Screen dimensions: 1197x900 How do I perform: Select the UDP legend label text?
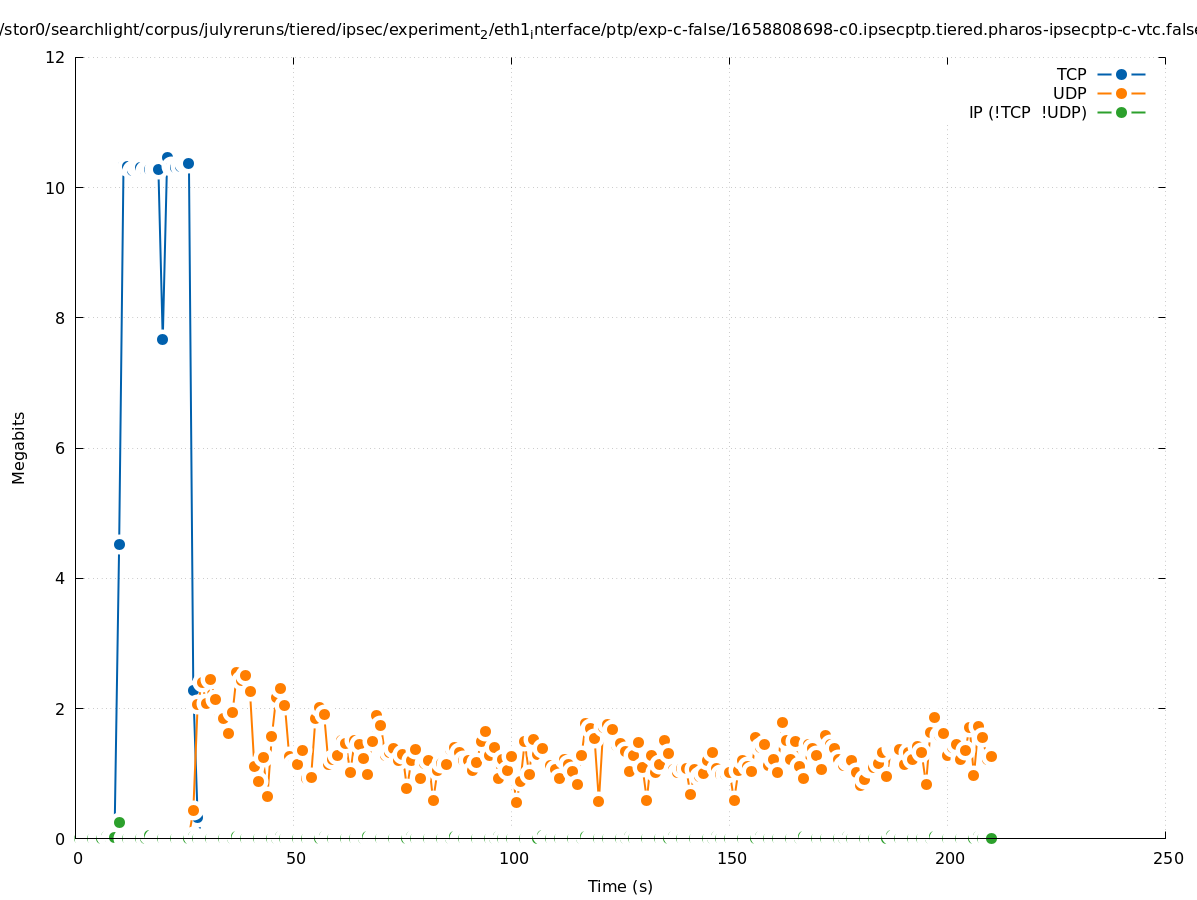coord(1069,93)
